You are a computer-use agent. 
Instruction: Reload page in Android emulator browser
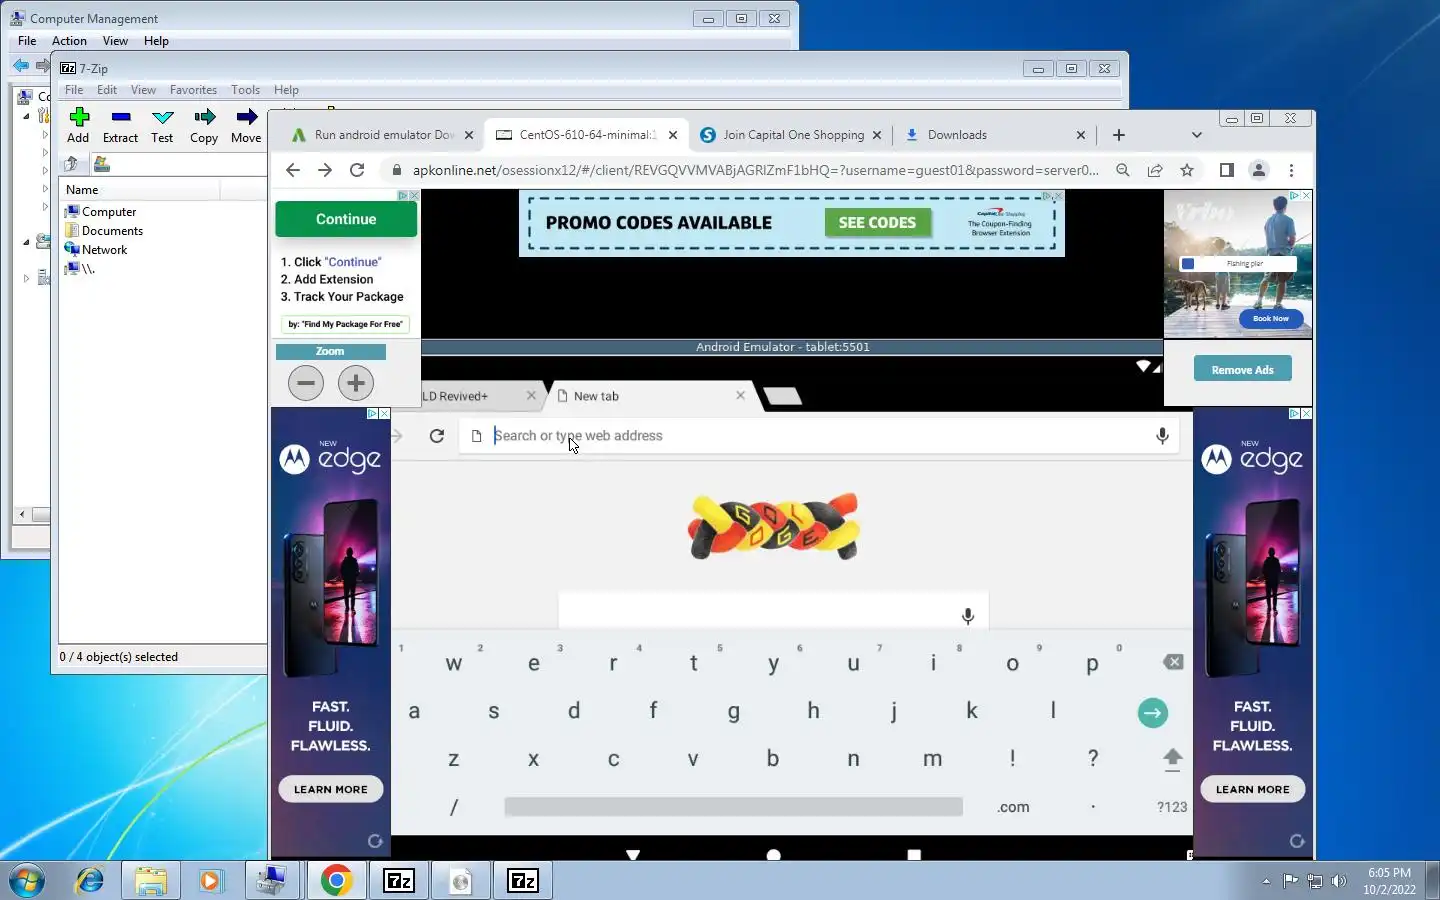tap(437, 436)
